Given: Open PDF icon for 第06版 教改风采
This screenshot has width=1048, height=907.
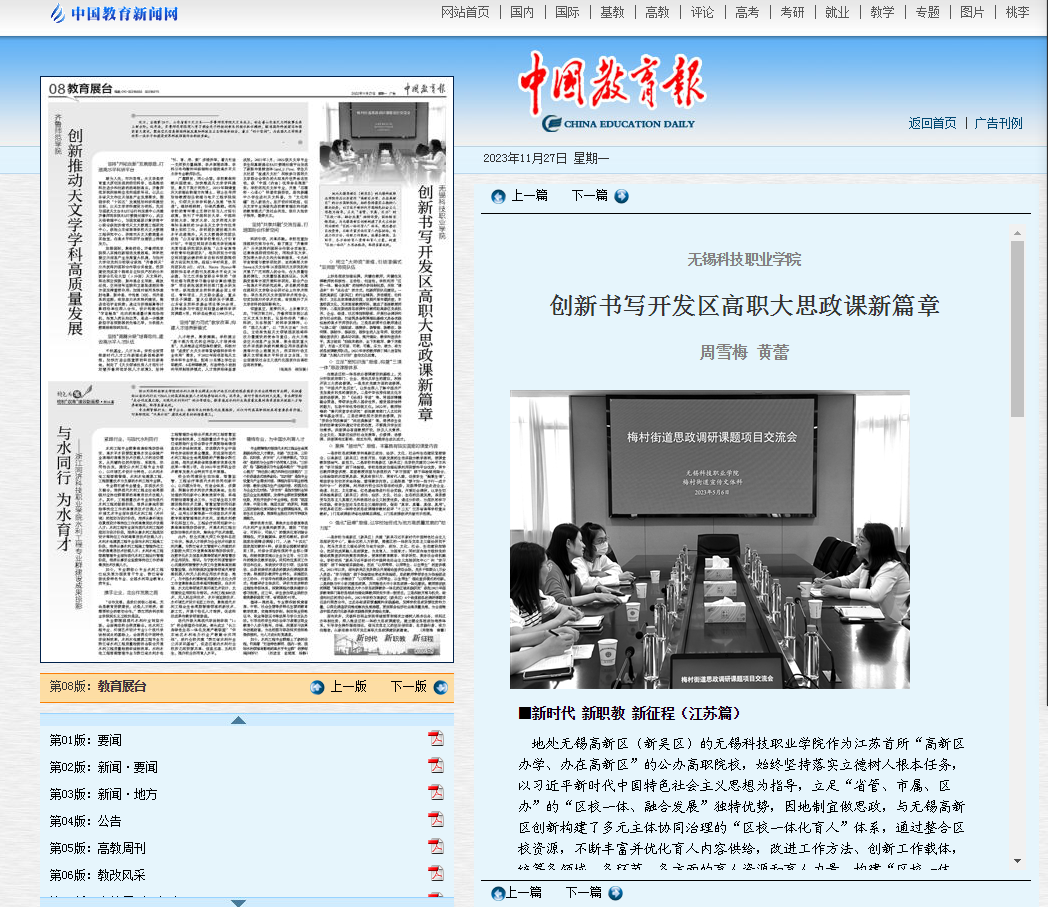Looking at the screenshot, I should tap(436, 874).
